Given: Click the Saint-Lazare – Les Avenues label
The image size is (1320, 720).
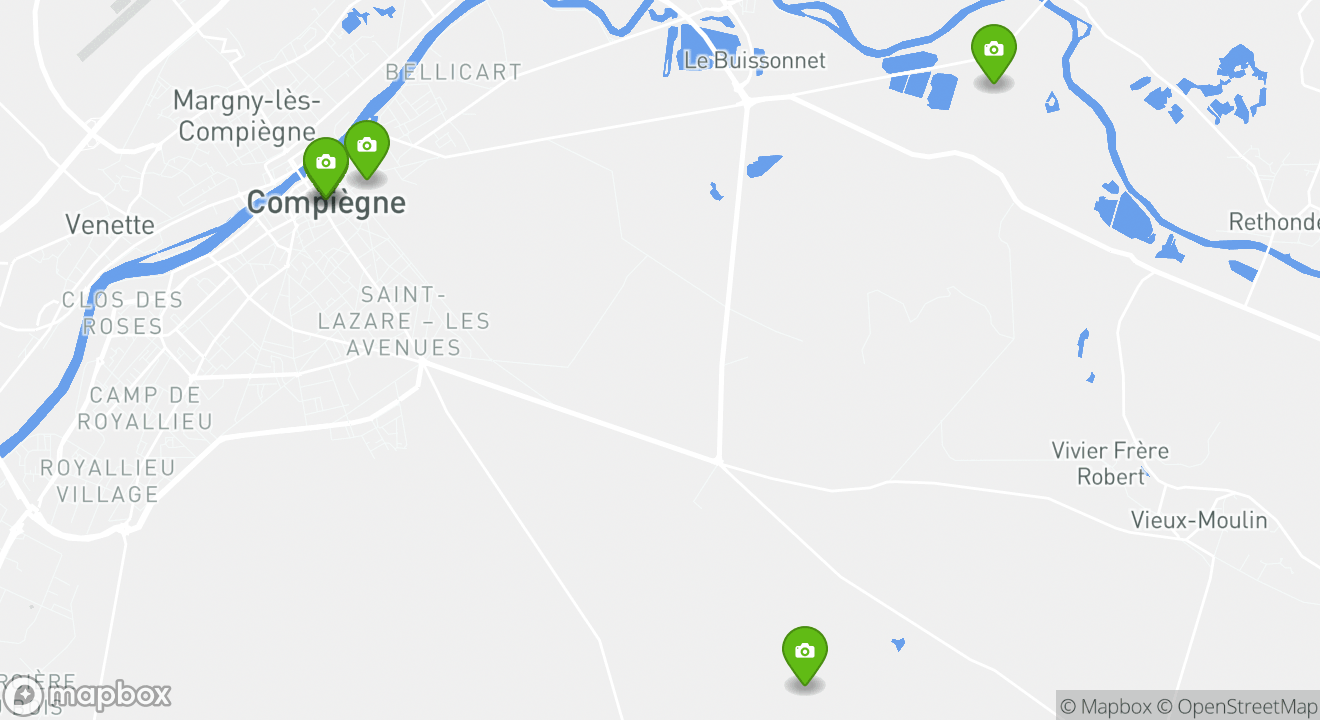Looking at the screenshot, I should 404,321.
